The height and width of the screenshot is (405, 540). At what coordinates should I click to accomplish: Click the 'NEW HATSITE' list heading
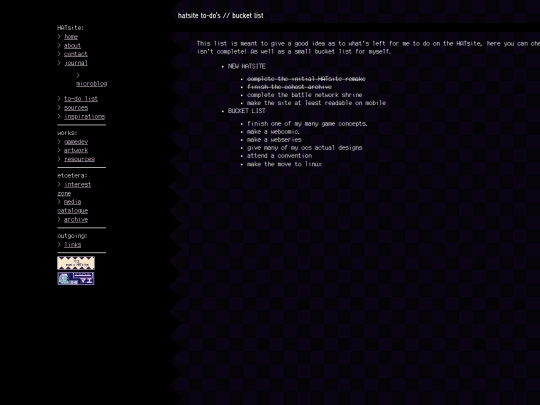pyautogui.click(x=247, y=66)
